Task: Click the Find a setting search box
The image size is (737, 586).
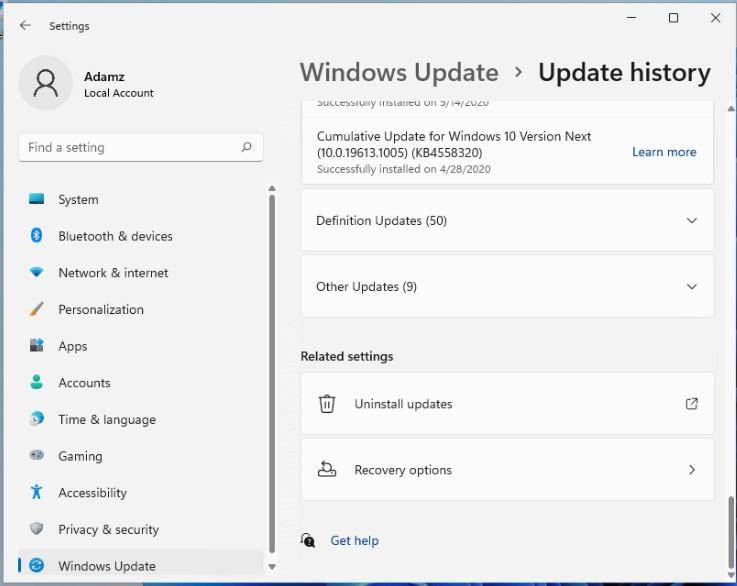Action: [x=141, y=147]
